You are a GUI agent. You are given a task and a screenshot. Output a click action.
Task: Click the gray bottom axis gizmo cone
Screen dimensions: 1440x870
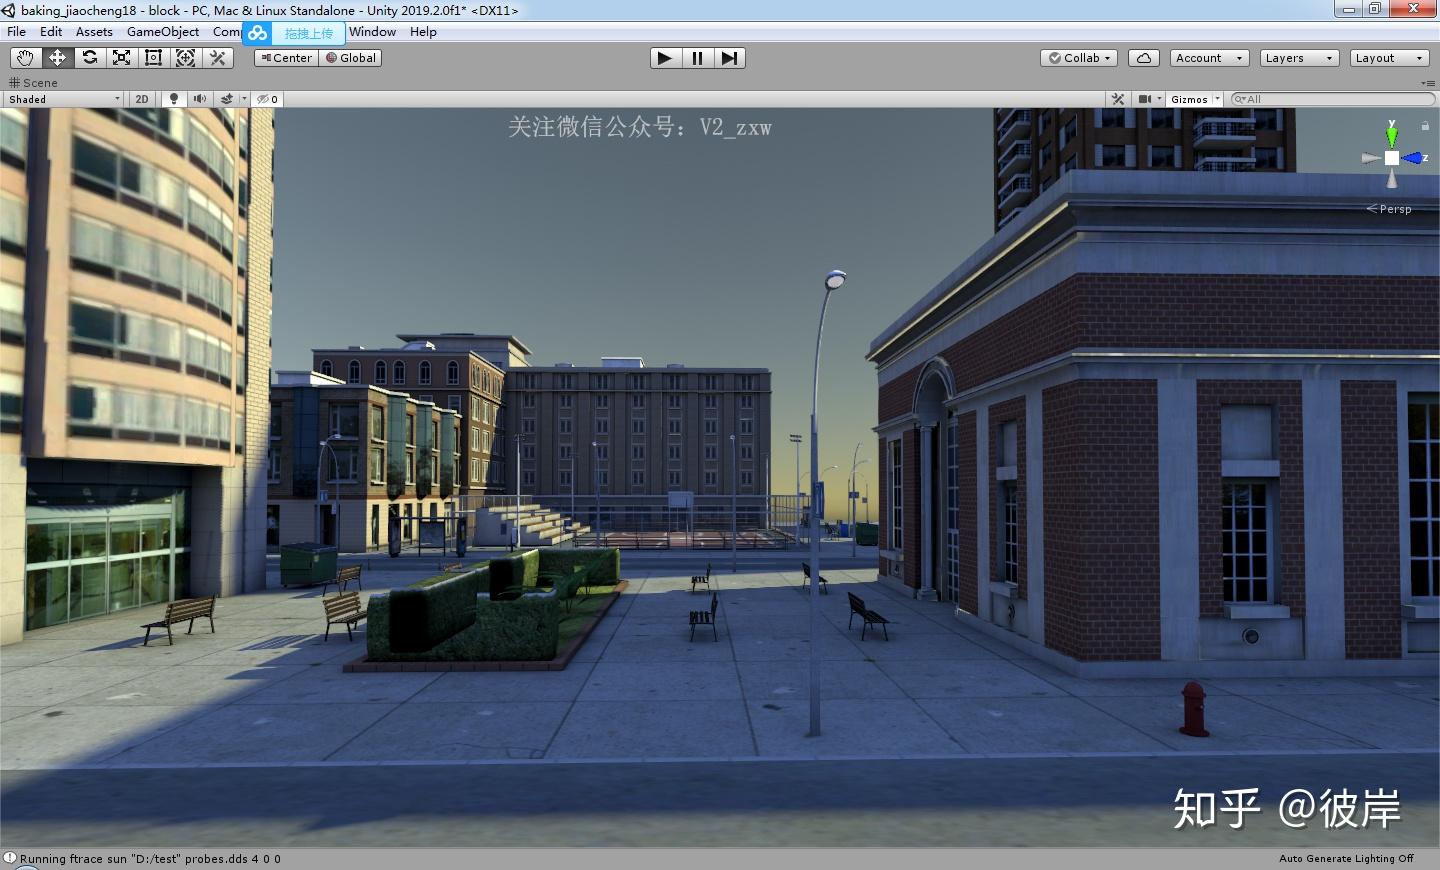coord(1391,179)
